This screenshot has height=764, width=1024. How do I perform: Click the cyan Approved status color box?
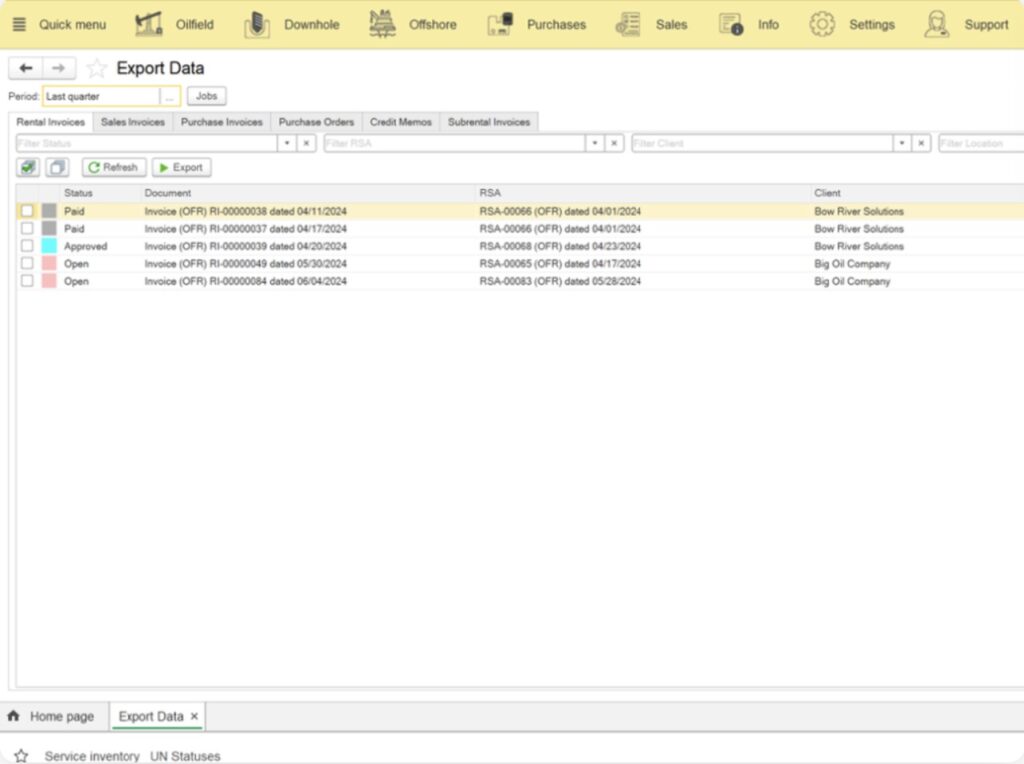click(49, 246)
